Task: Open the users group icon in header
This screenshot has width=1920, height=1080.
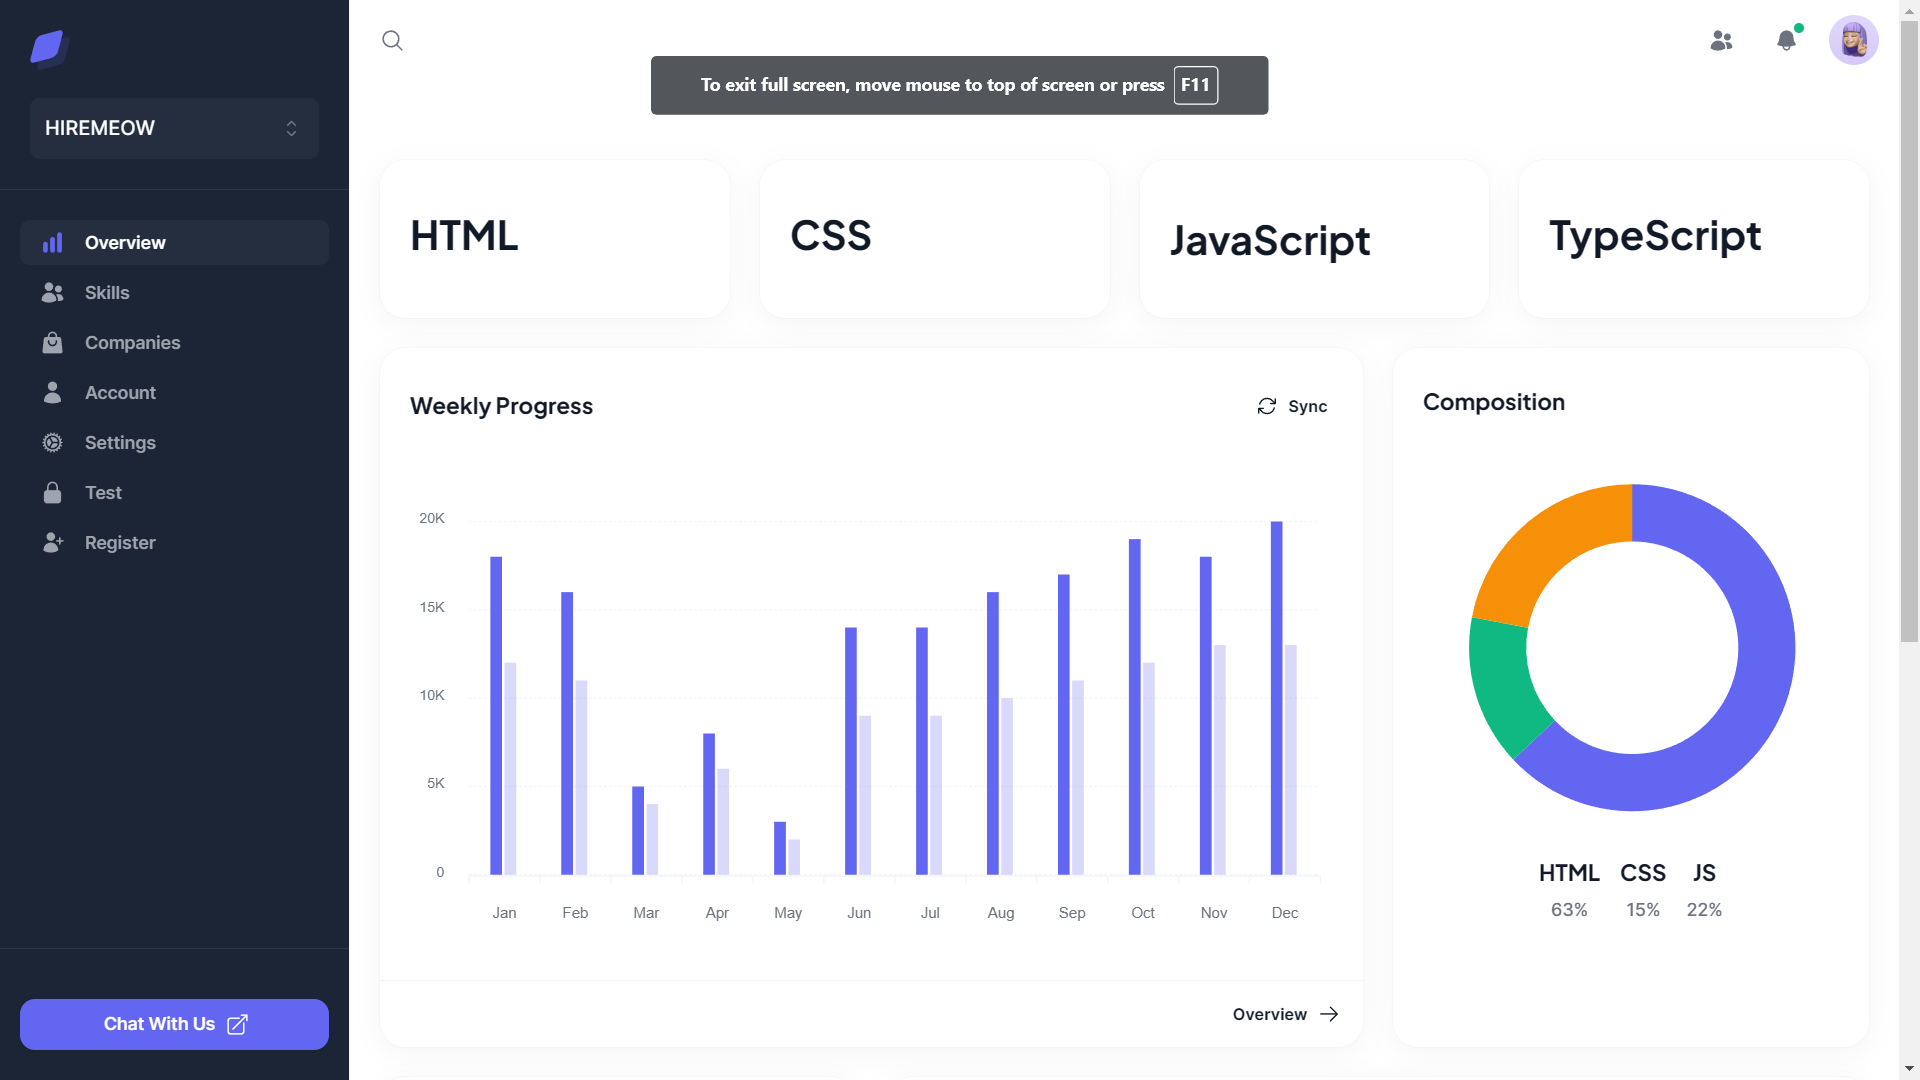Action: pyautogui.click(x=1721, y=40)
